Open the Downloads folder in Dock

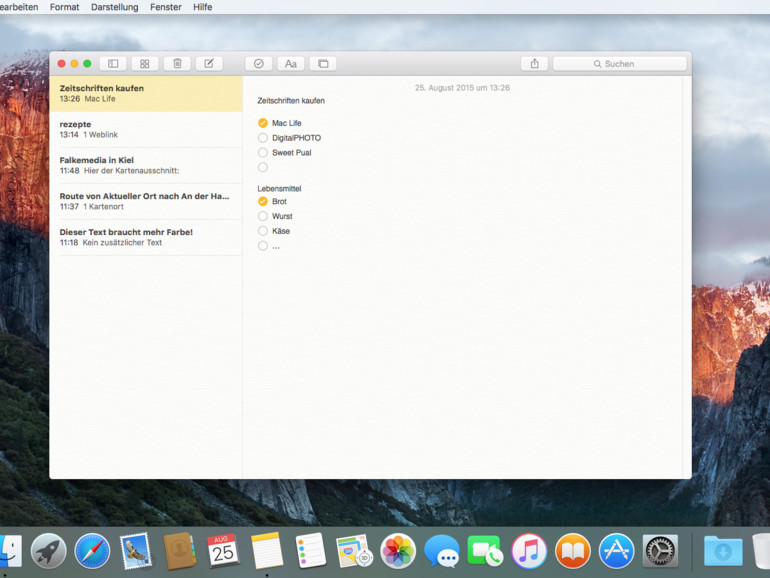[x=723, y=551]
